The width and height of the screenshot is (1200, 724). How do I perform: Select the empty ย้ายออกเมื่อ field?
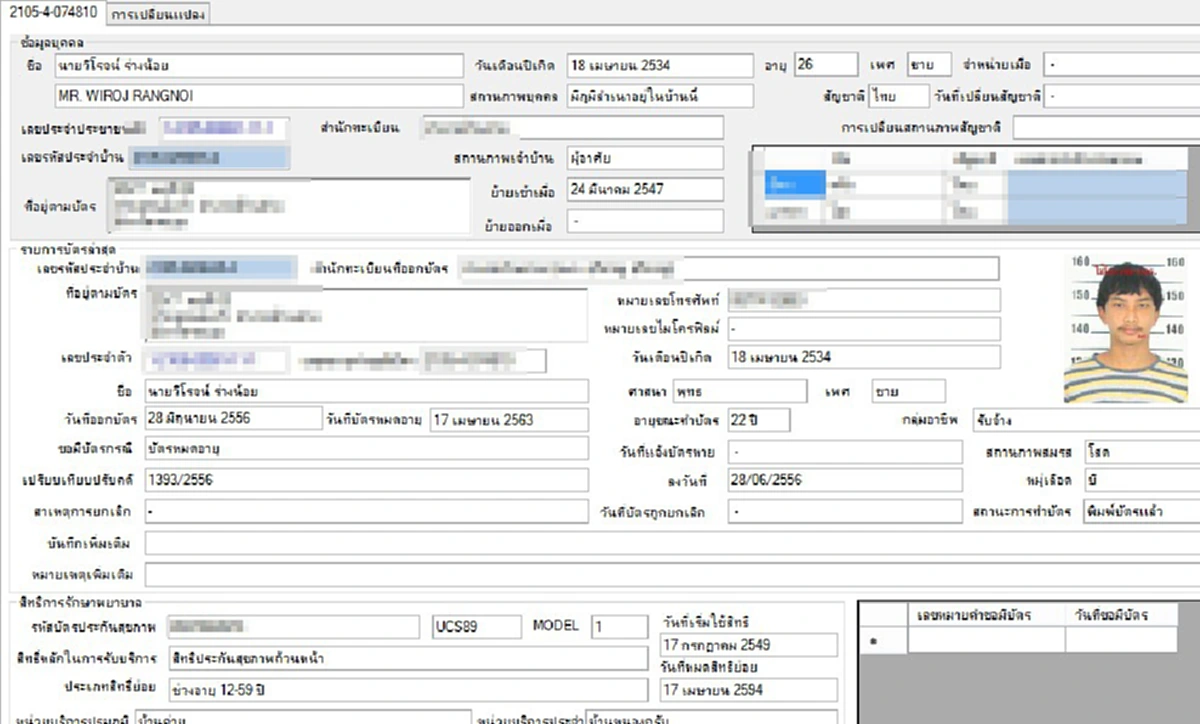(x=644, y=220)
